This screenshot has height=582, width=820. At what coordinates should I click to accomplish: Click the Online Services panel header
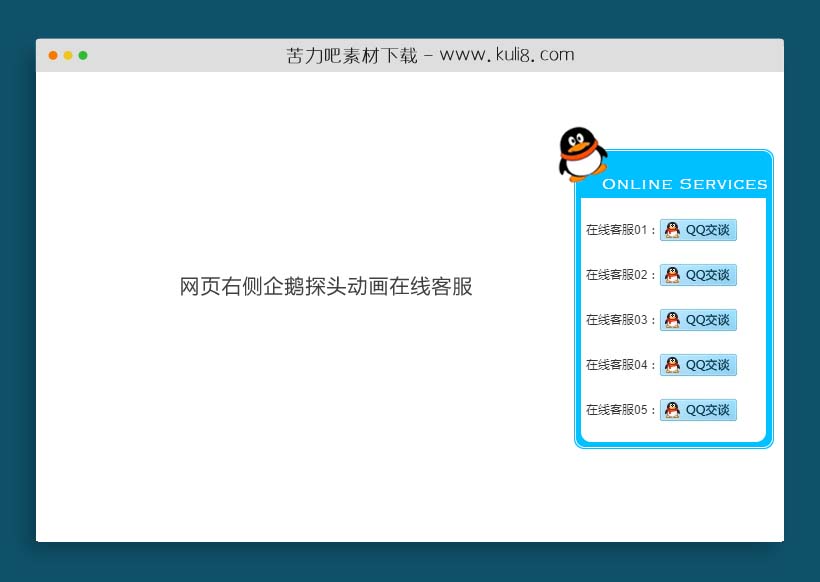pyautogui.click(x=685, y=184)
